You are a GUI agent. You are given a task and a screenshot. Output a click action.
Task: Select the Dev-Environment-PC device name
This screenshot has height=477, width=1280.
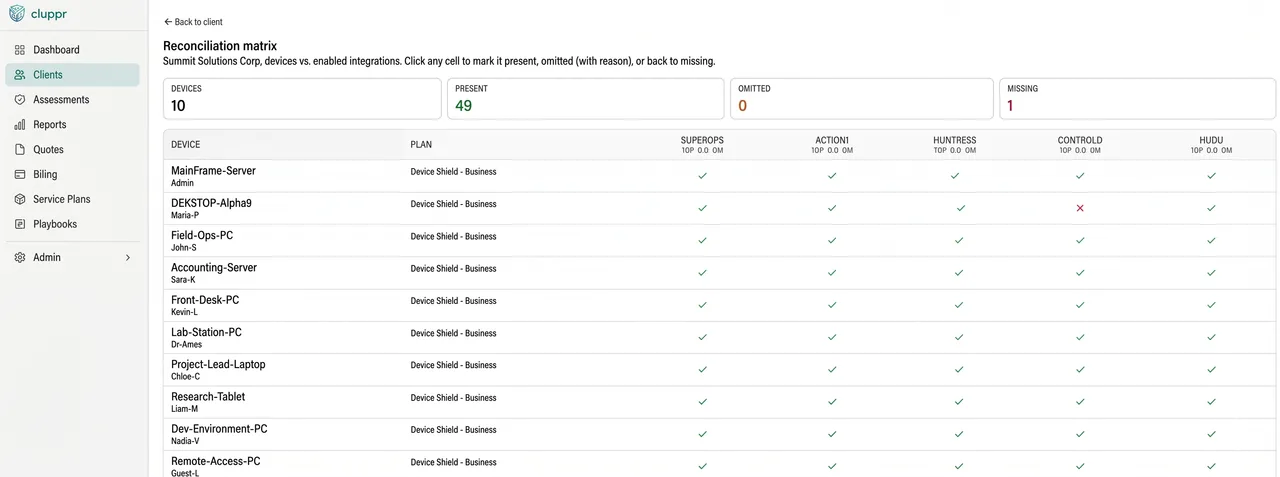click(219, 429)
